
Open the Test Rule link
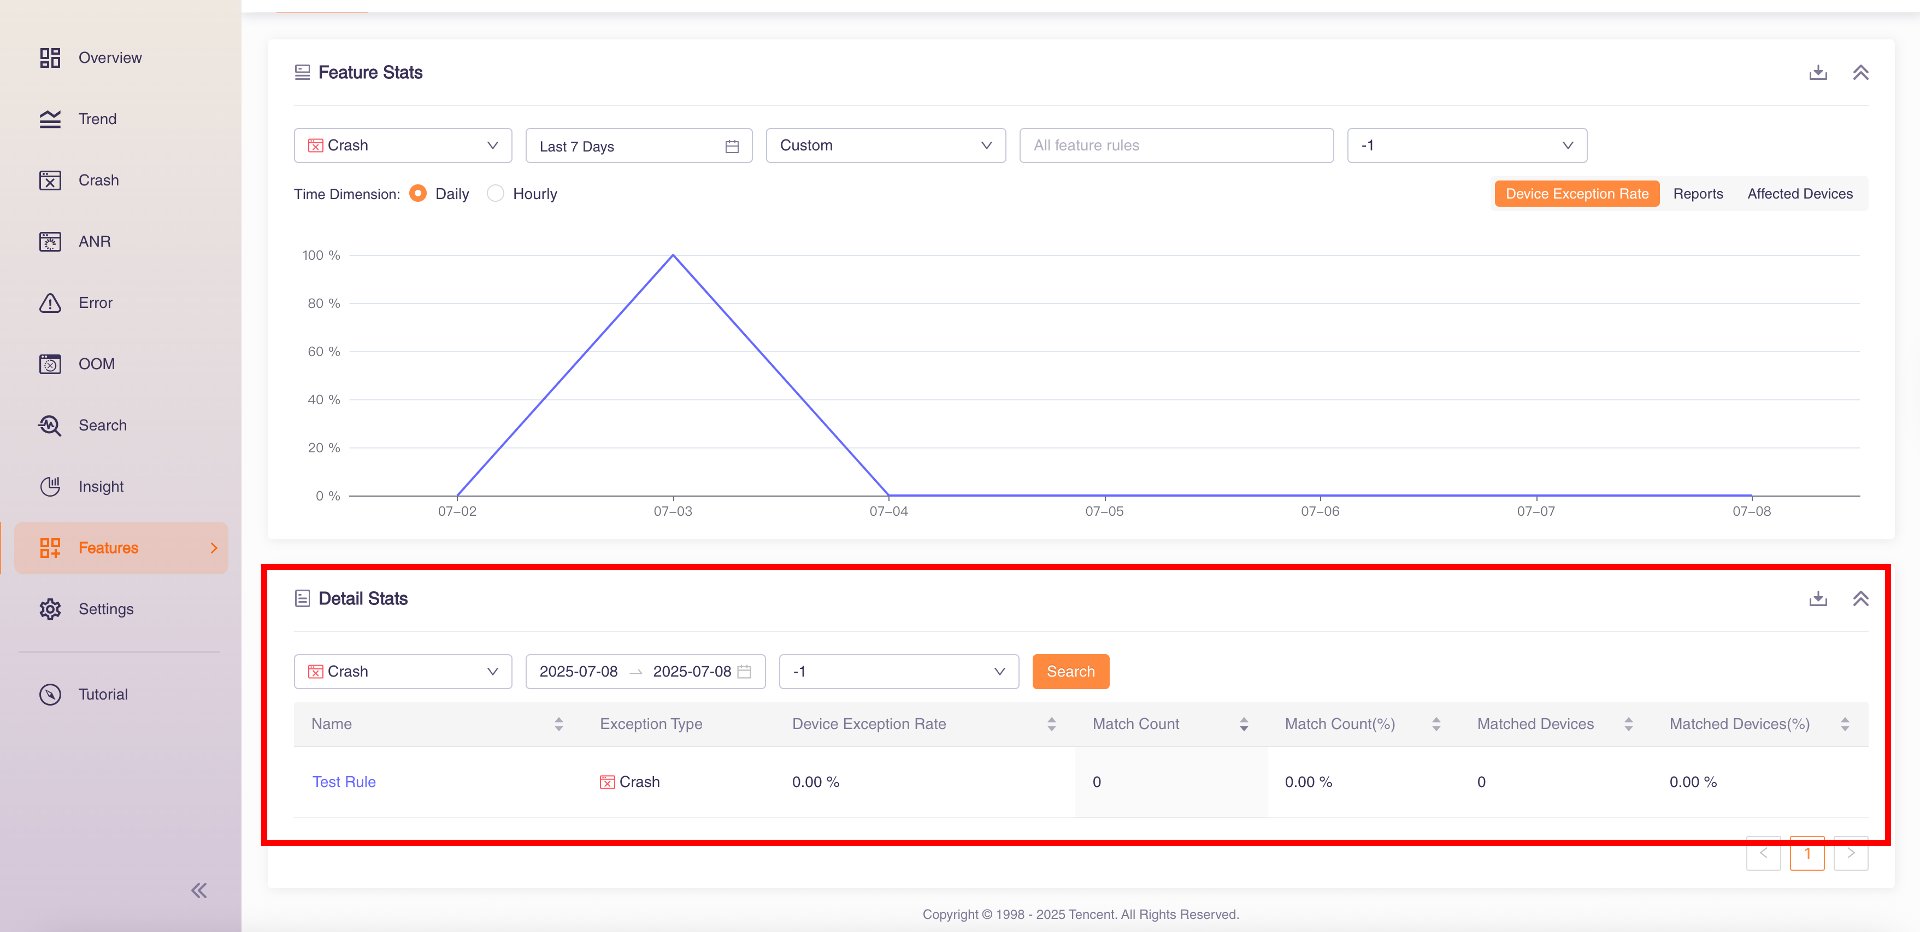344,782
